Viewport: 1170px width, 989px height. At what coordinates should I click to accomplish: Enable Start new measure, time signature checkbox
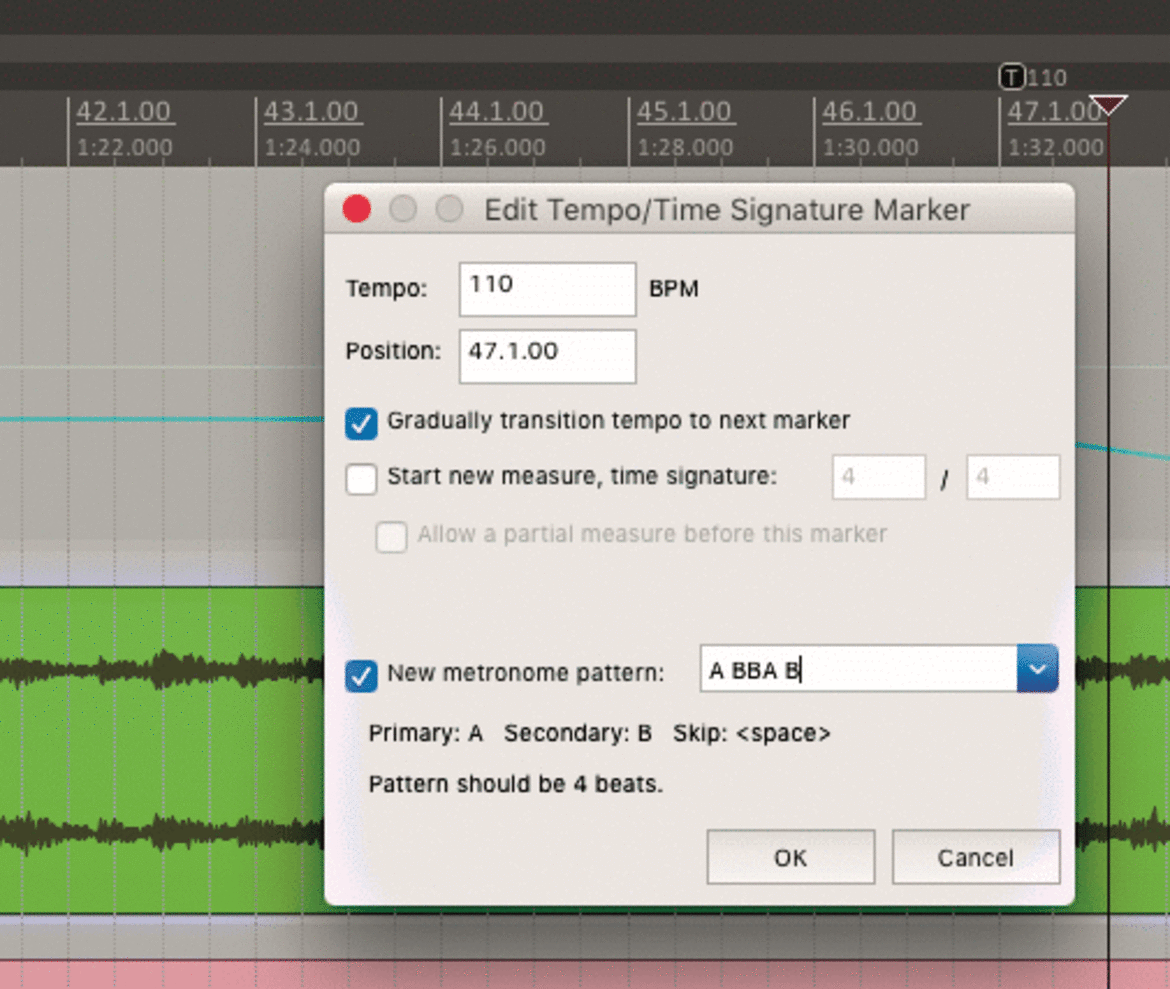tap(361, 478)
